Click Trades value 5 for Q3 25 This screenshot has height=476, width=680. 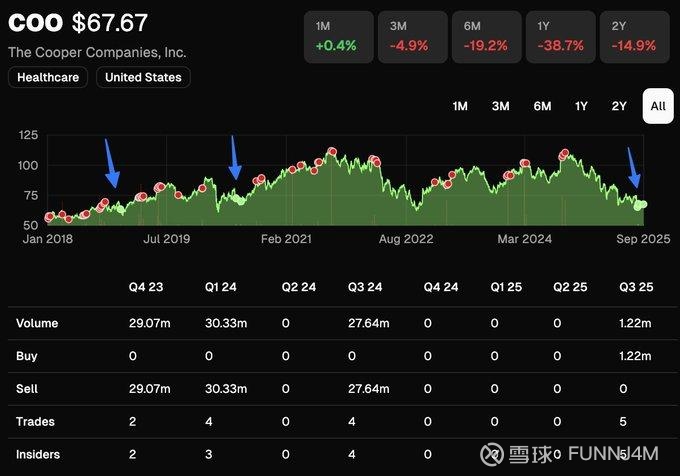click(x=623, y=422)
